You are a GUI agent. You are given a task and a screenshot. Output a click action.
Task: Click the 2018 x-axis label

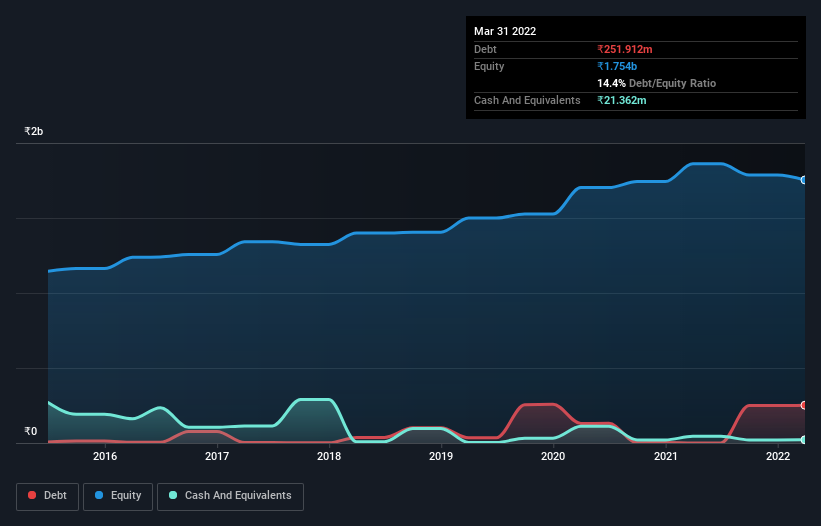(329, 456)
